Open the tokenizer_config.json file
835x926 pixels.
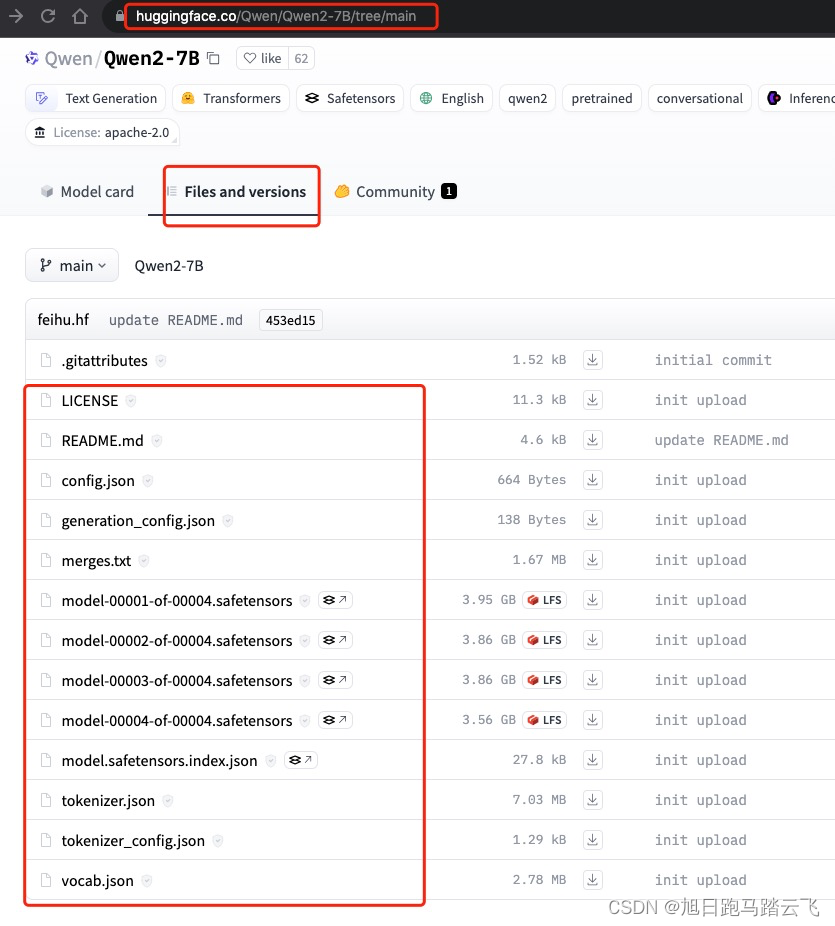pyautogui.click(x=133, y=841)
